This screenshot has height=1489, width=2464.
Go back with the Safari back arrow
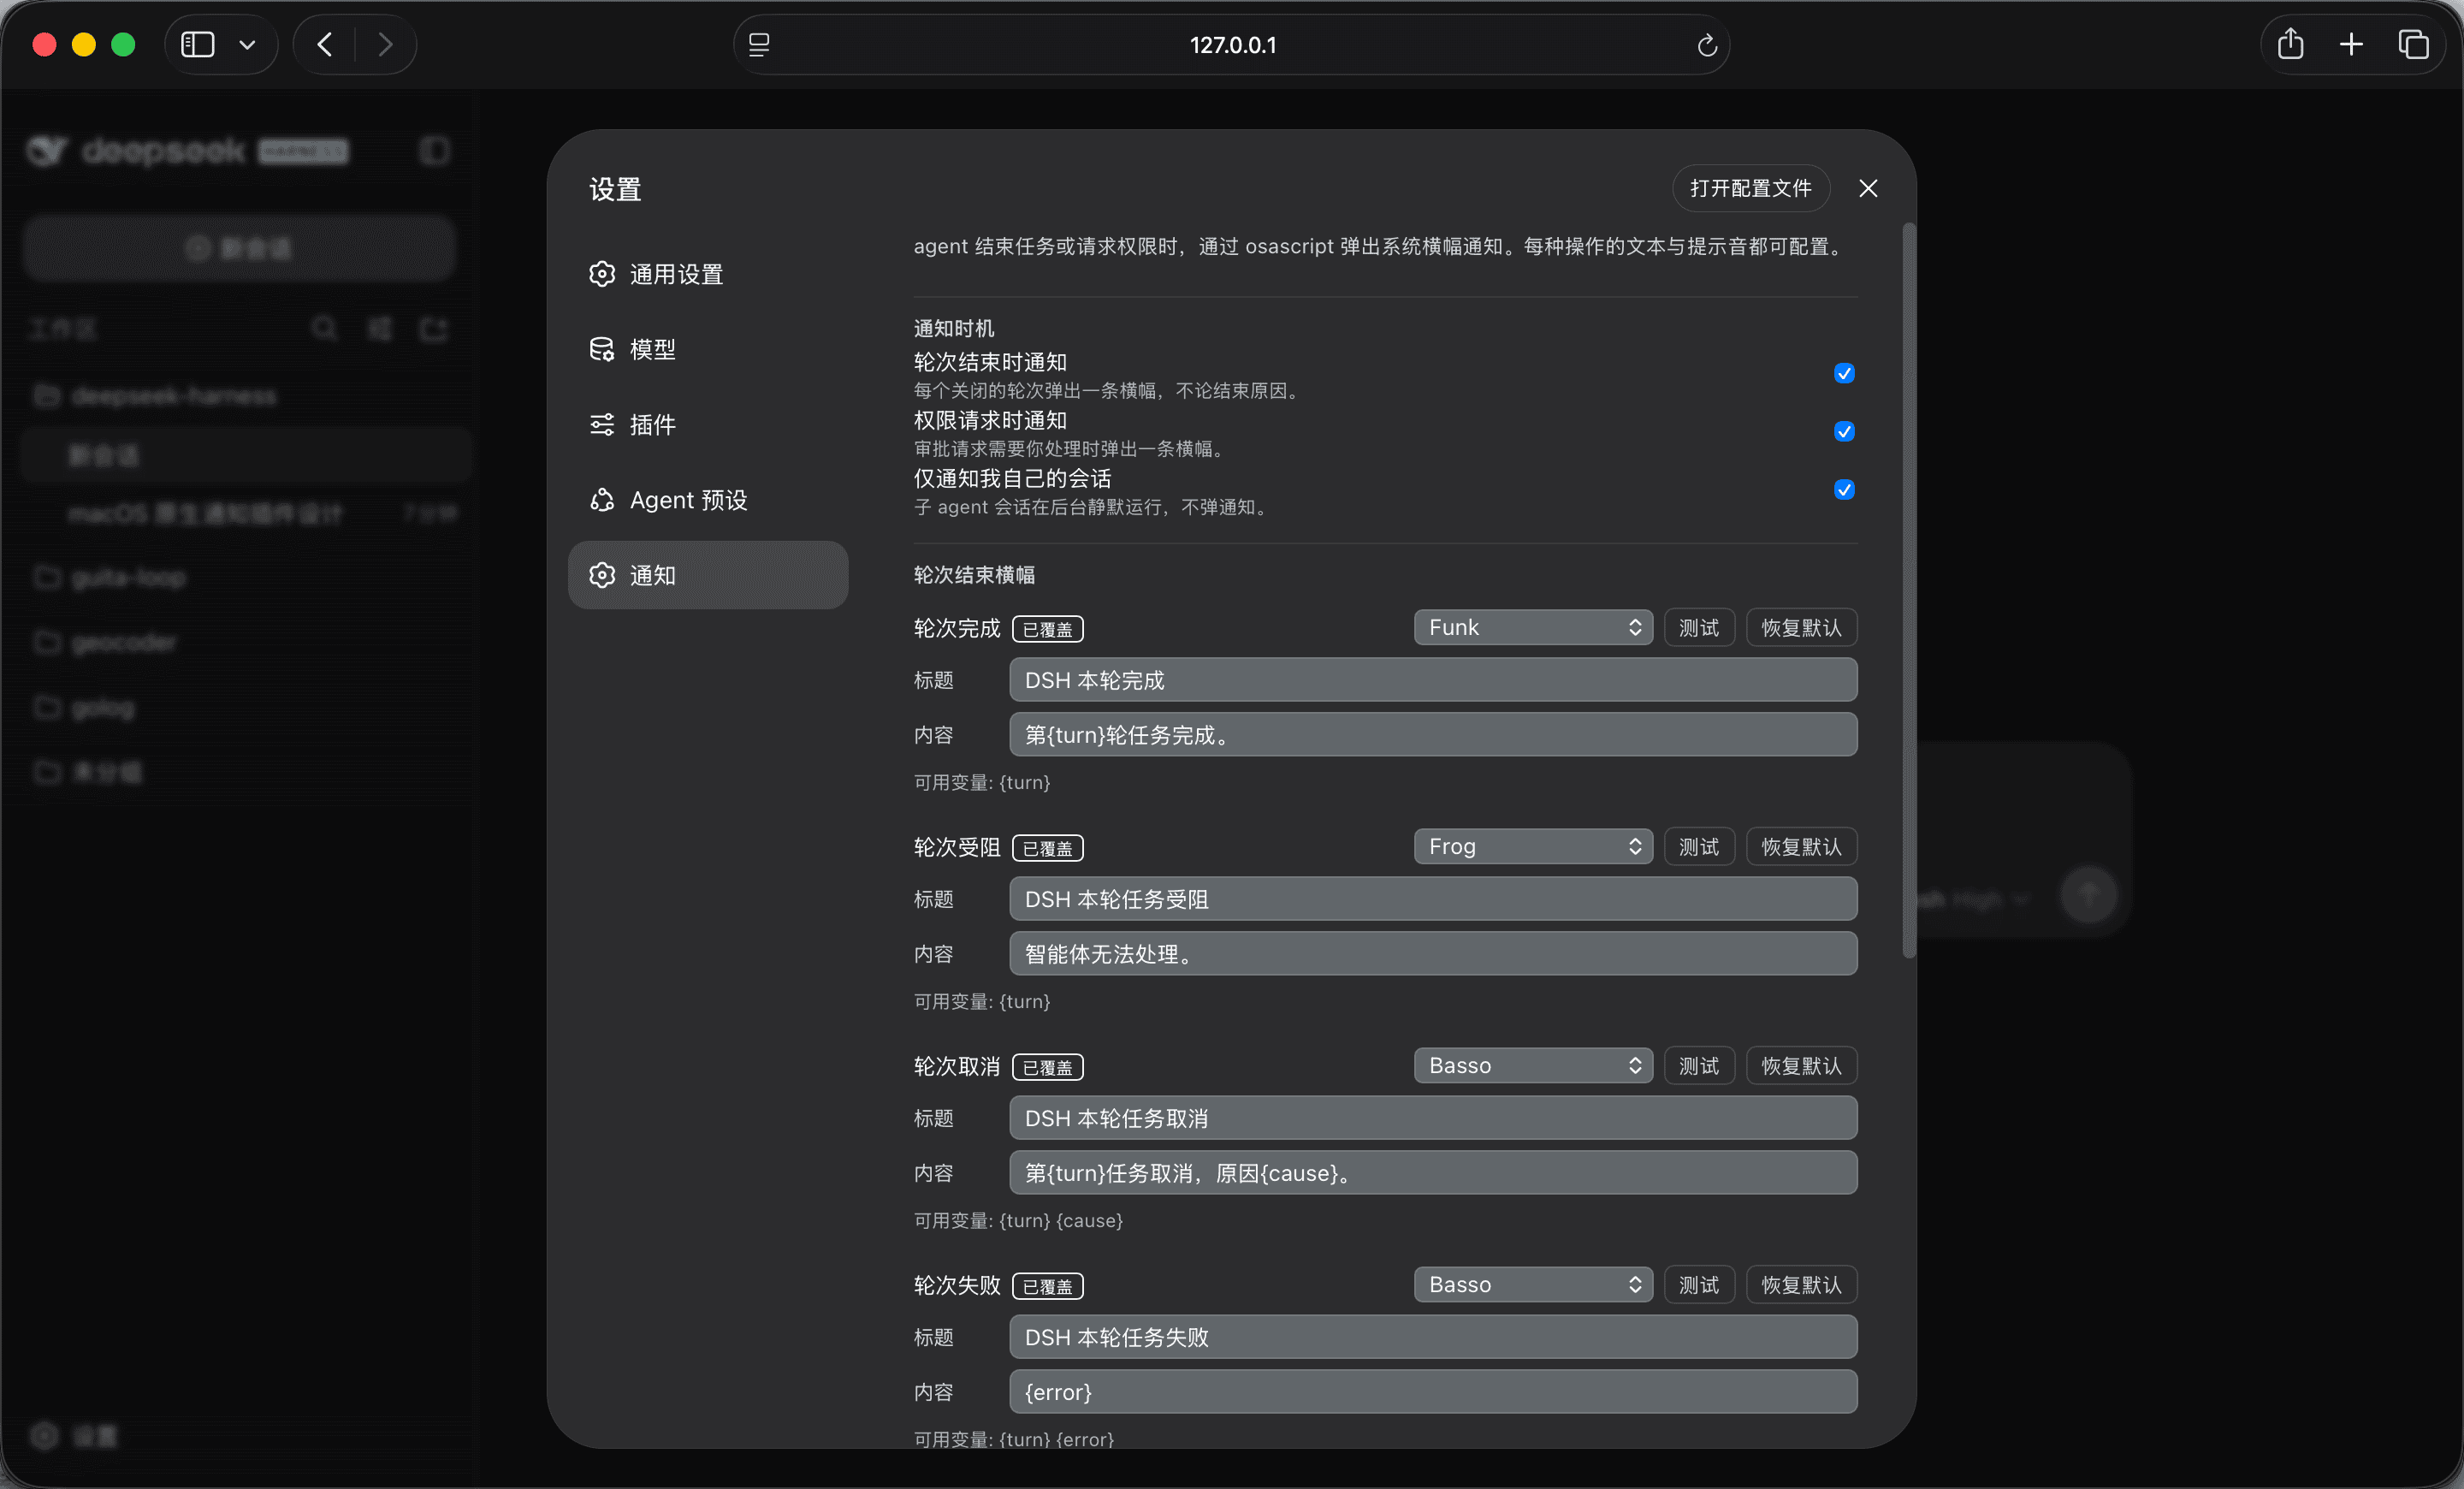point(324,45)
